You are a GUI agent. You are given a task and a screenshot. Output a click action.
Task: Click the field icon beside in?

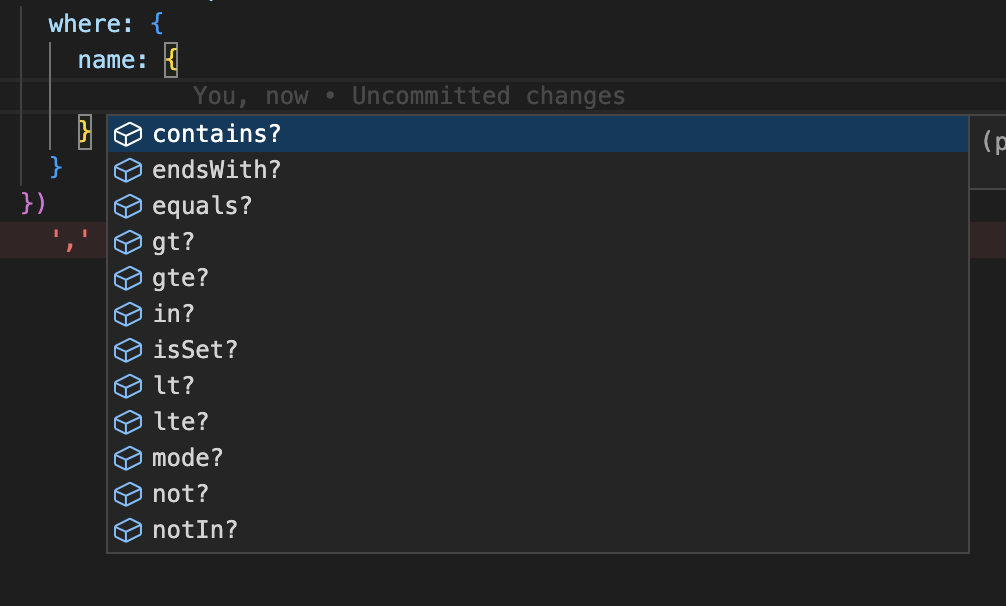tap(128, 314)
